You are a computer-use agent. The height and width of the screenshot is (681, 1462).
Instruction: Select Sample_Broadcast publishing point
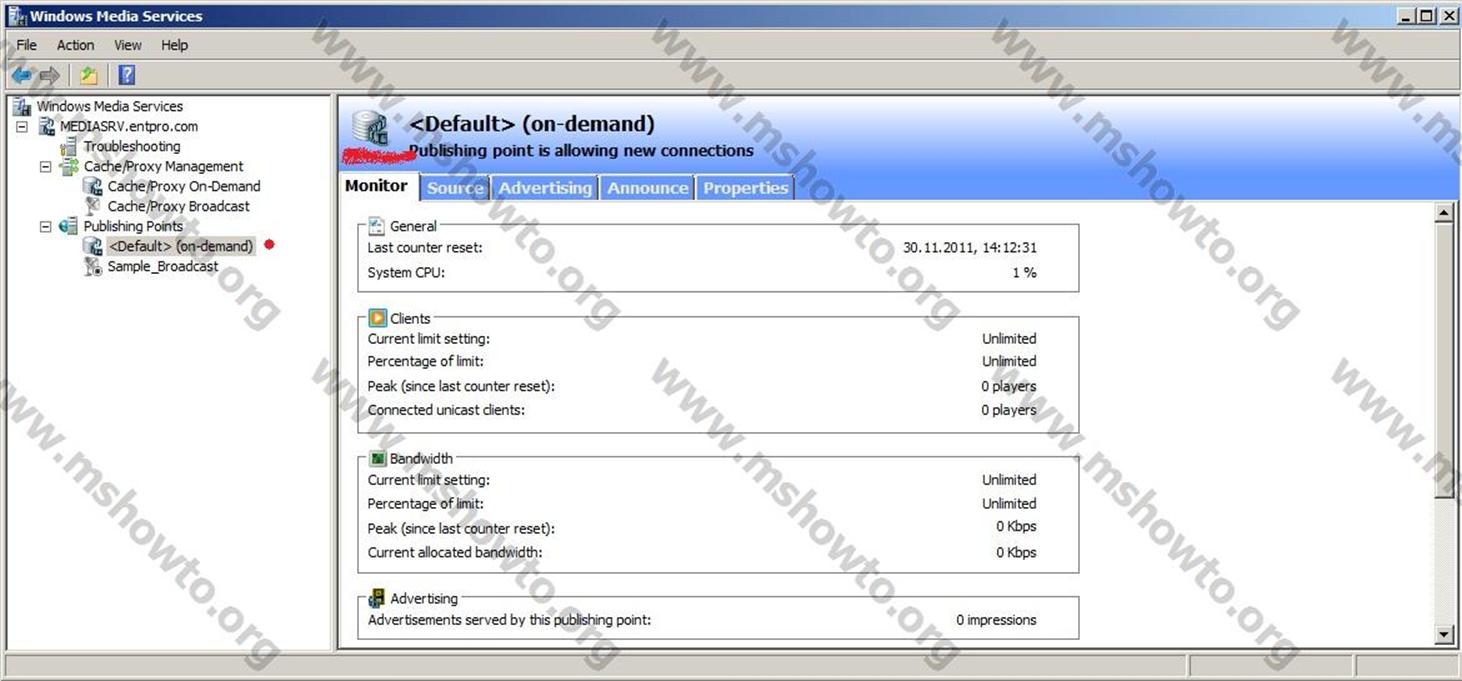163,266
